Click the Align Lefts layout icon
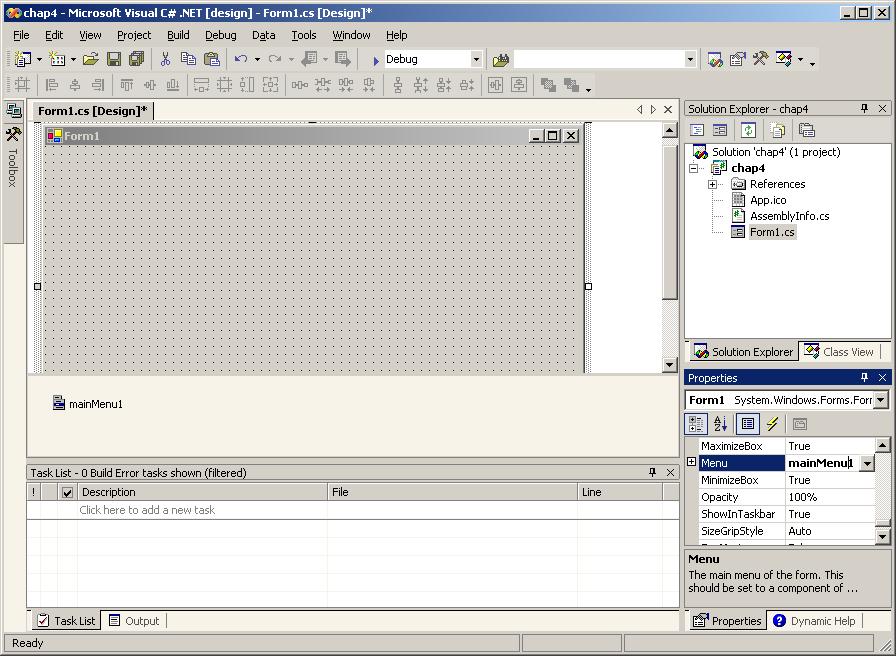Screen dimensions: 896x656 [x=51, y=85]
